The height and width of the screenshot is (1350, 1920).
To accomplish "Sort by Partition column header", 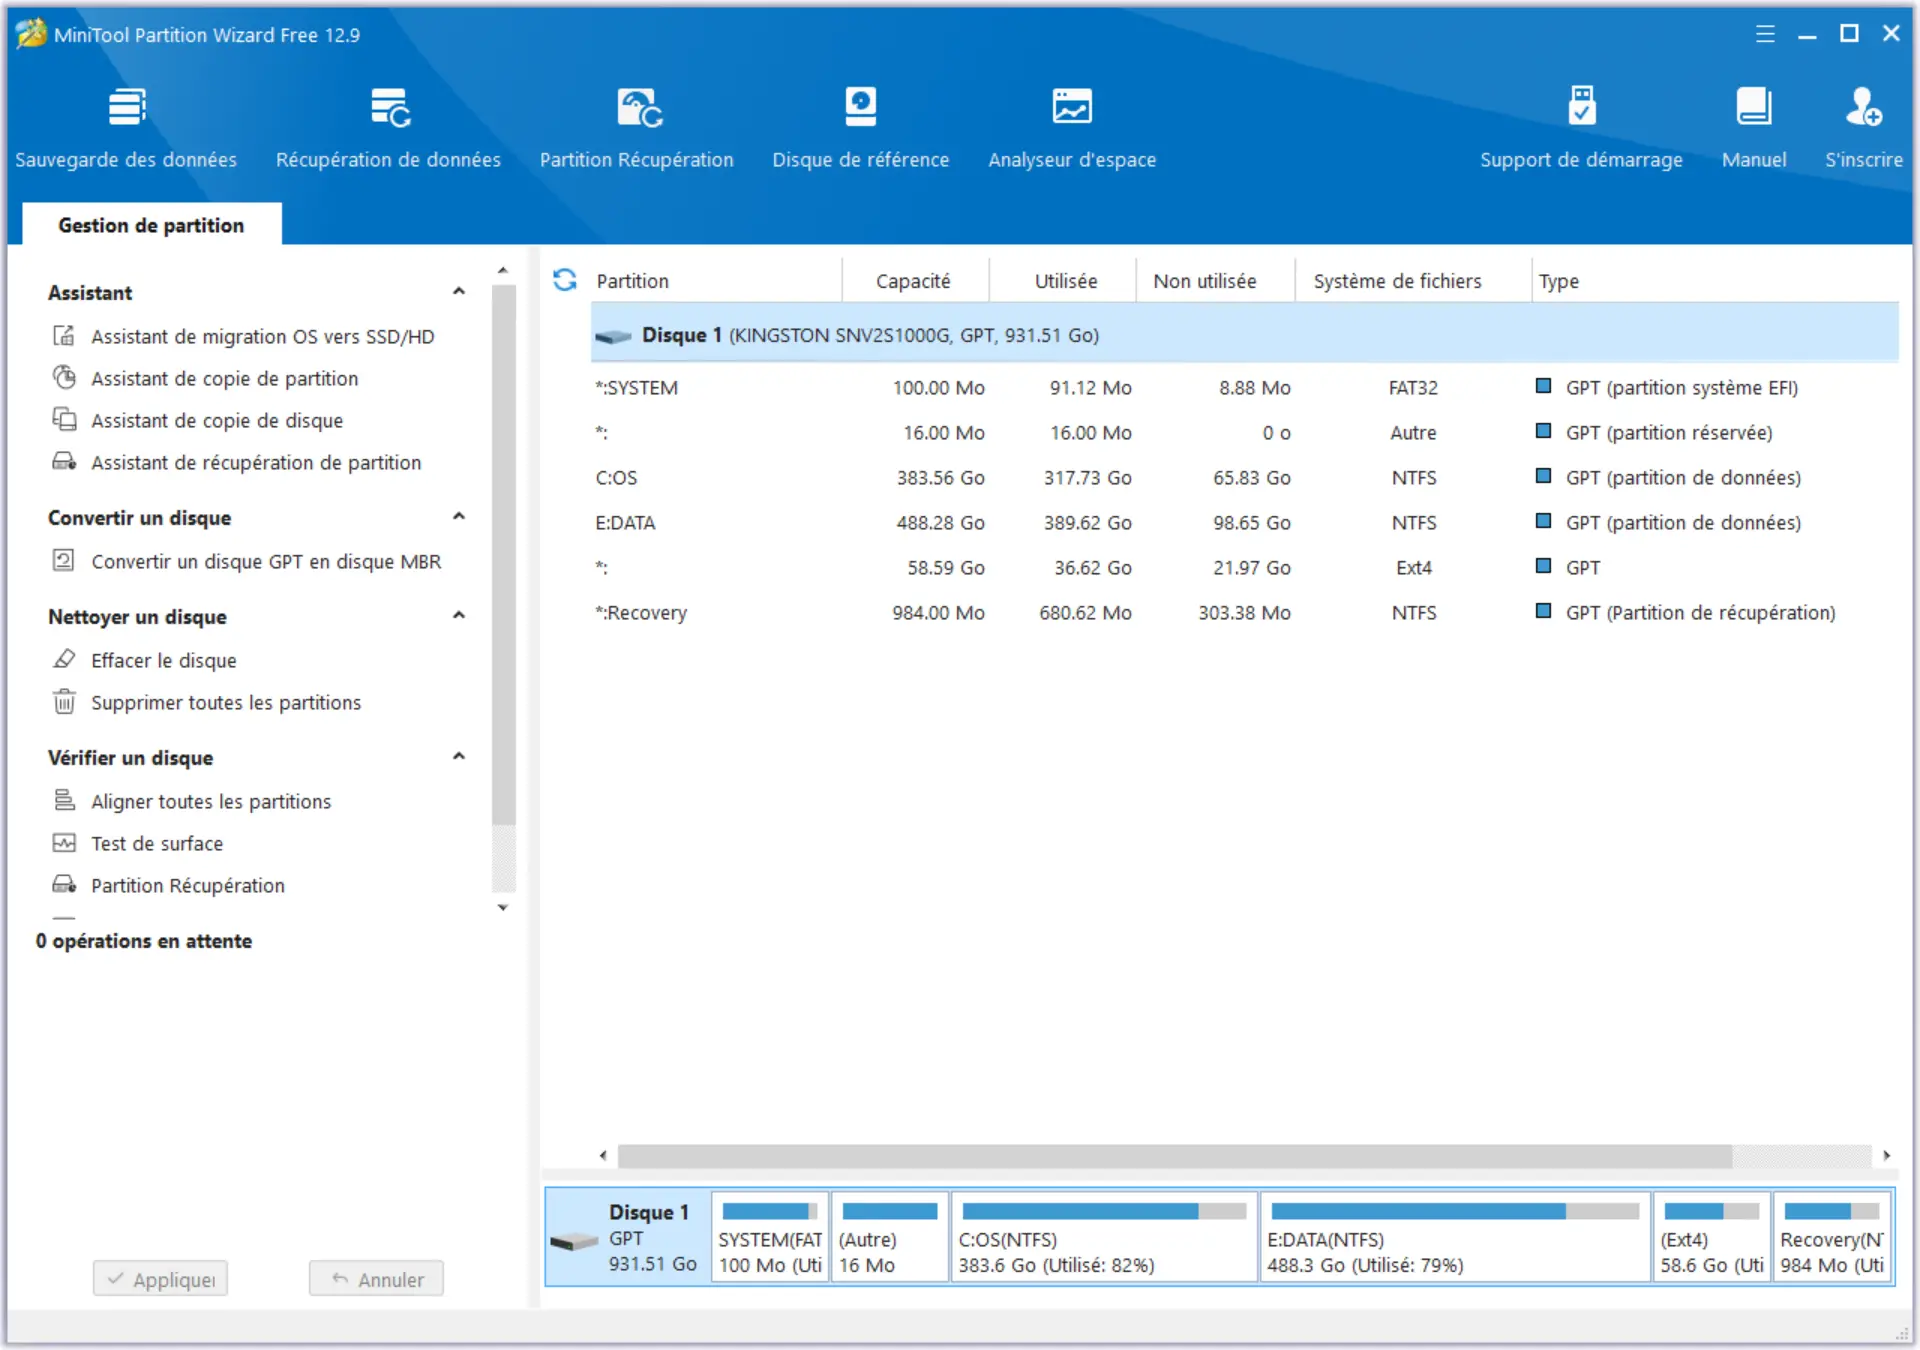I will point(715,281).
